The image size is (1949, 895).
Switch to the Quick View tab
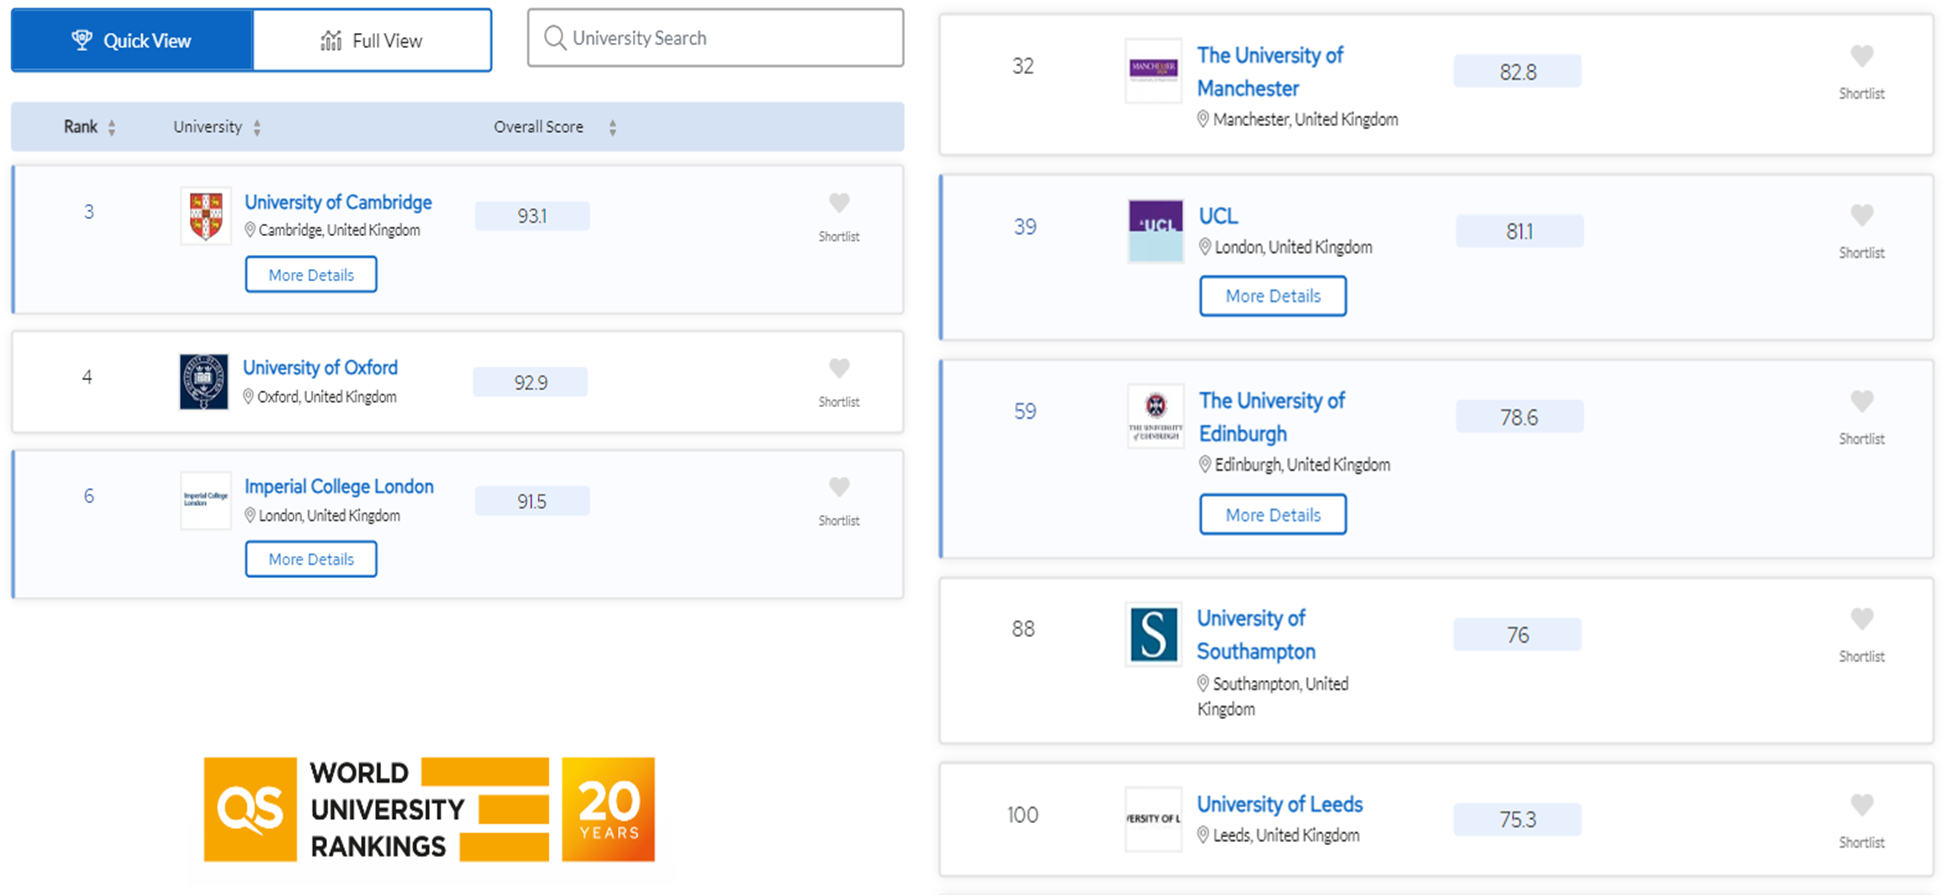132,41
